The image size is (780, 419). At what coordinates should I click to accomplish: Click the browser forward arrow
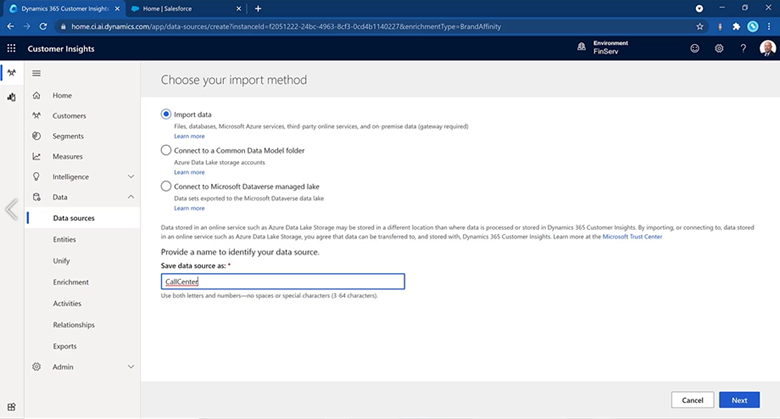[26, 26]
